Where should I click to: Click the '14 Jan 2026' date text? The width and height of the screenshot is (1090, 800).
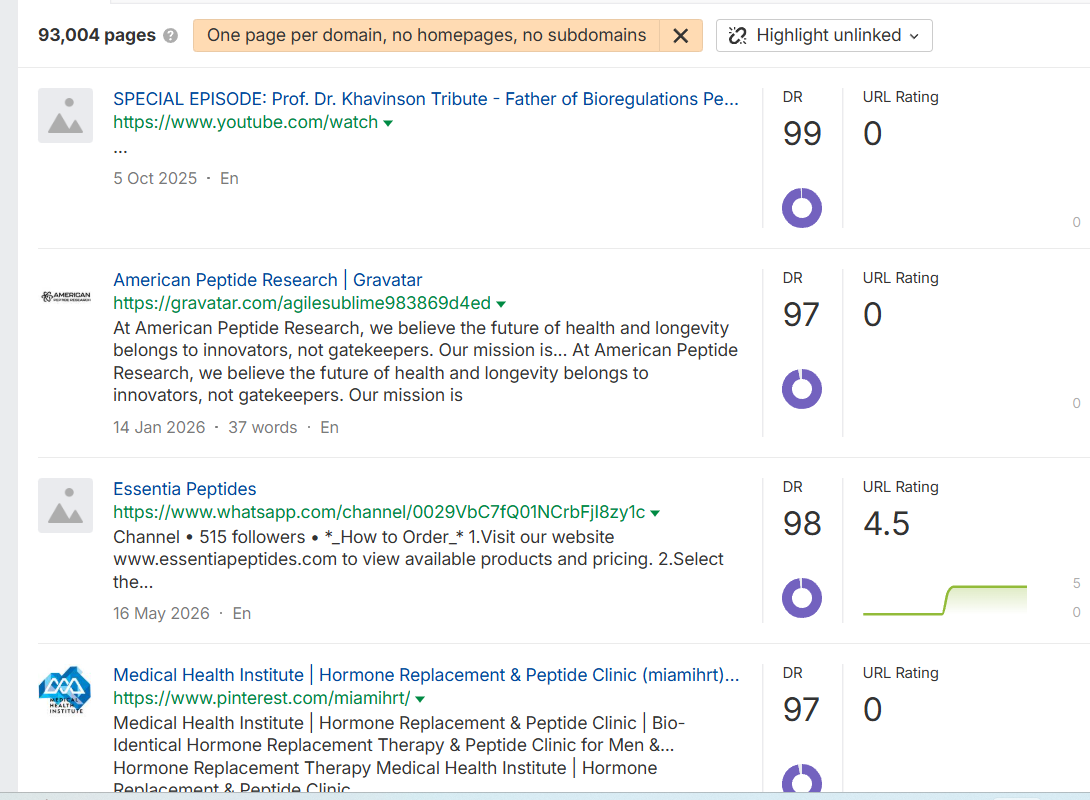(159, 427)
